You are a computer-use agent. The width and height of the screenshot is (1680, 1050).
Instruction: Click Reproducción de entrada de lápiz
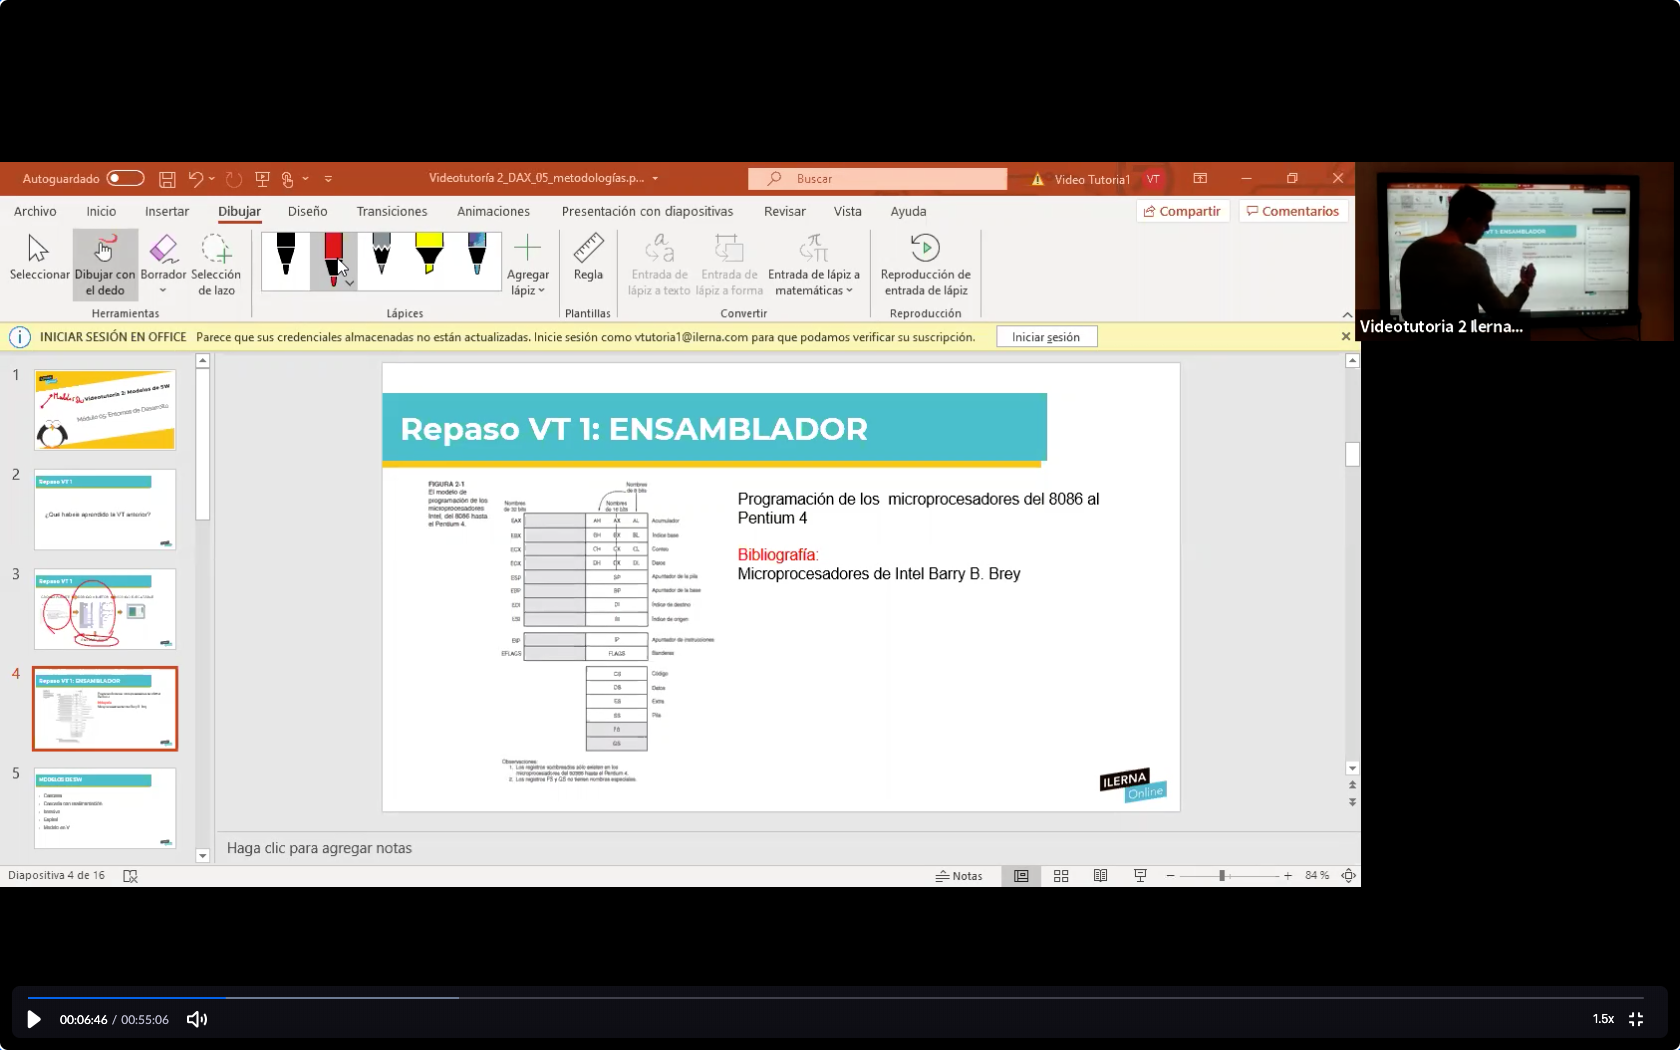pos(925,263)
